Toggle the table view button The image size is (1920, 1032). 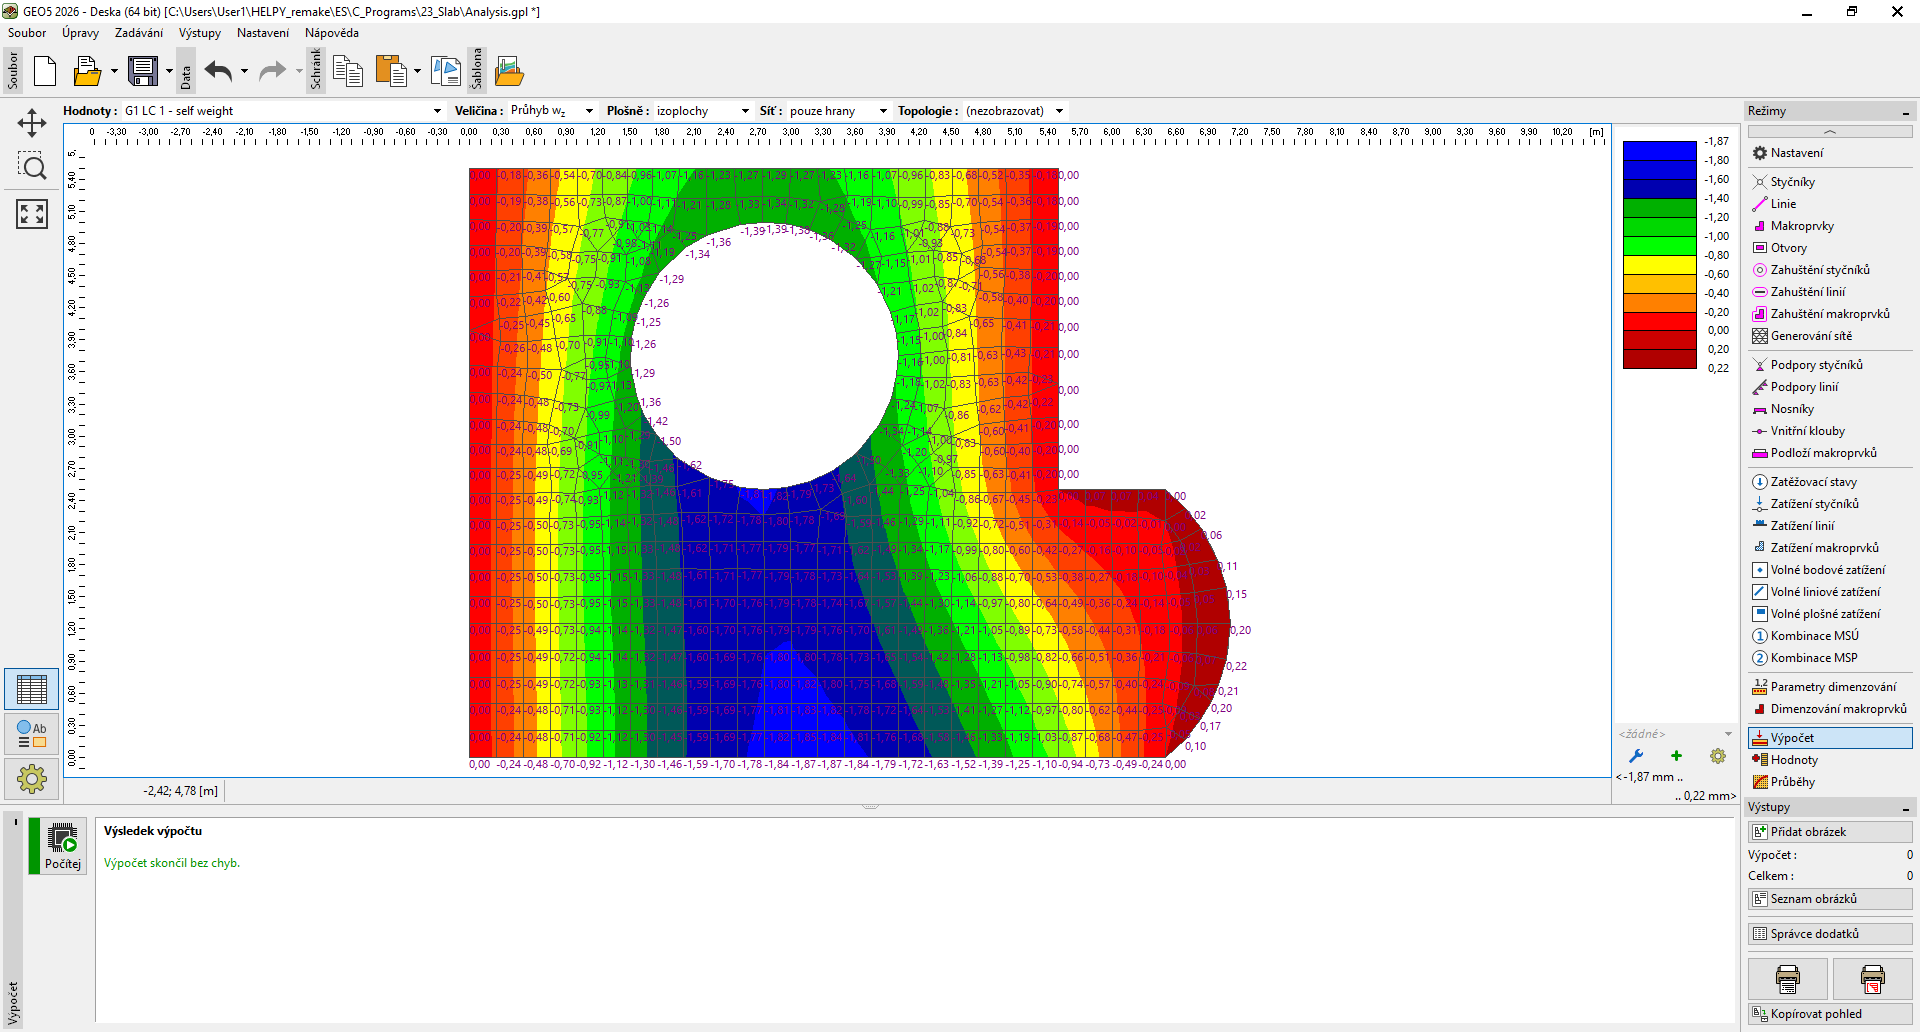tap(32, 689)
